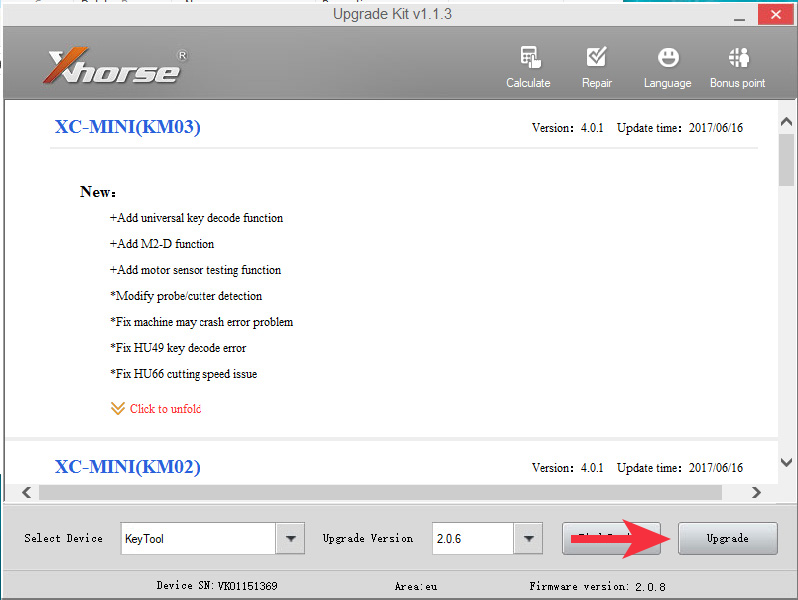
Task: Click the KeyTool device field
Action: point(198,538)
